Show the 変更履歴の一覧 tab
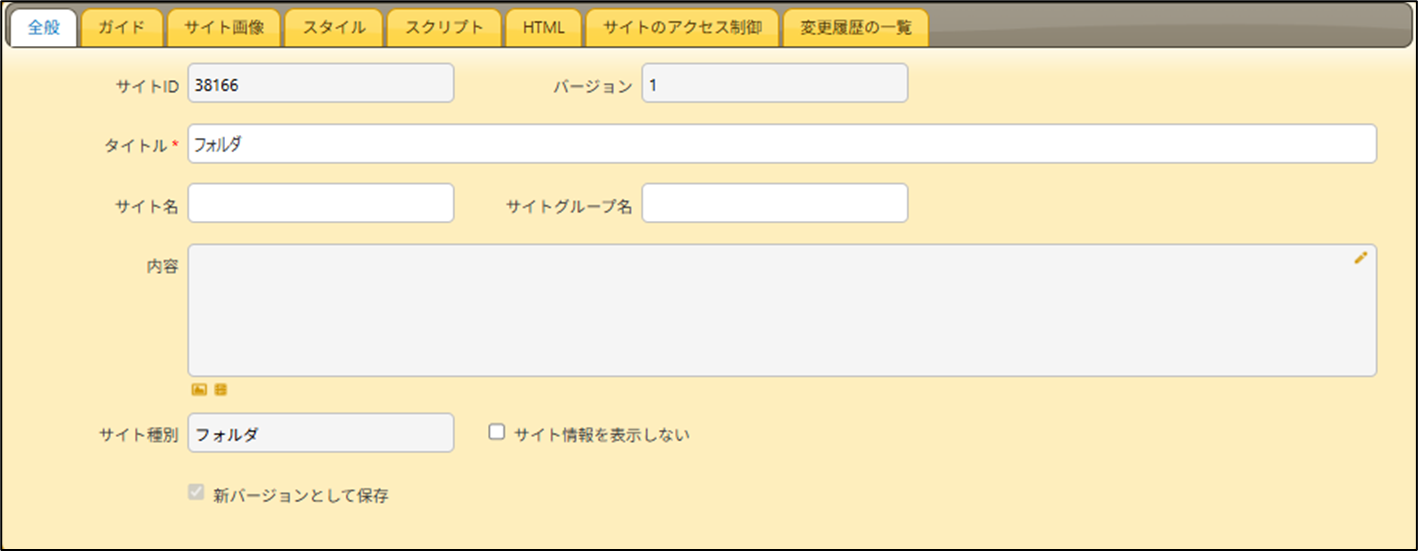 click(x=856, y=28)
